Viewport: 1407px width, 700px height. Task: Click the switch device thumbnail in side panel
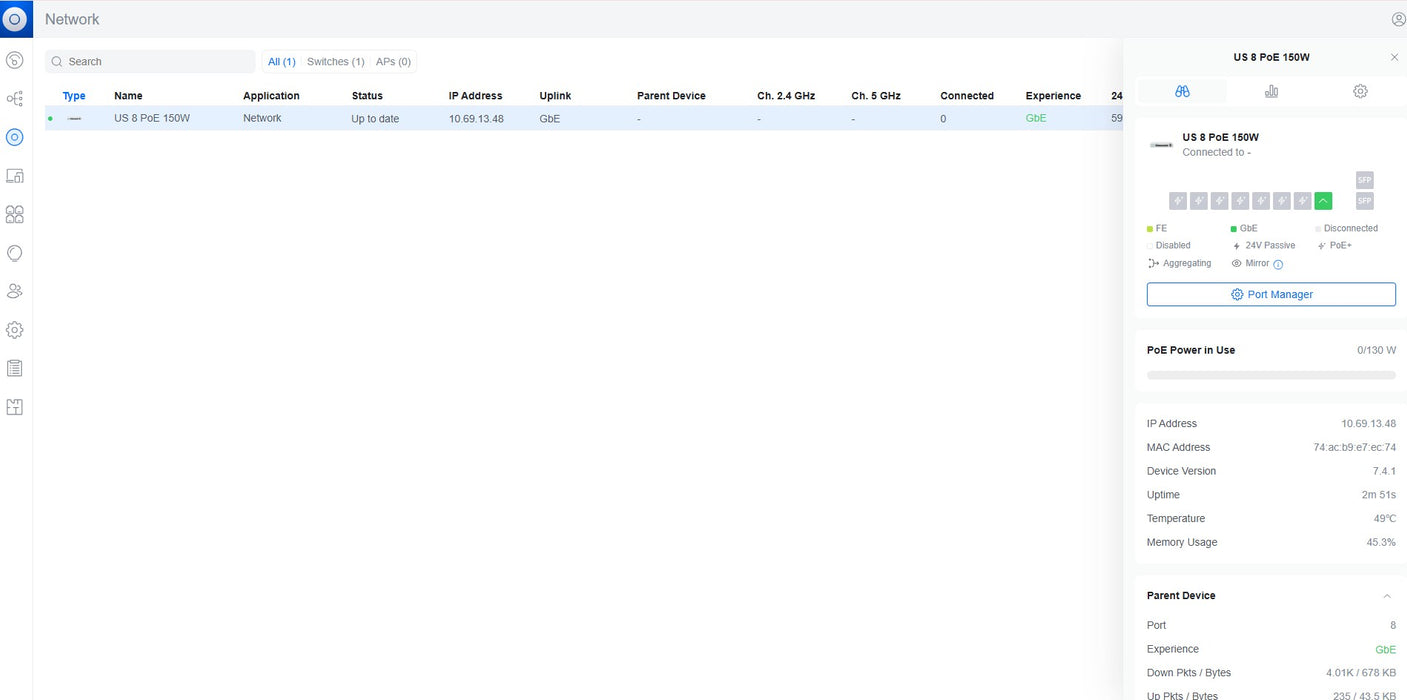[x=1161, y=145]
